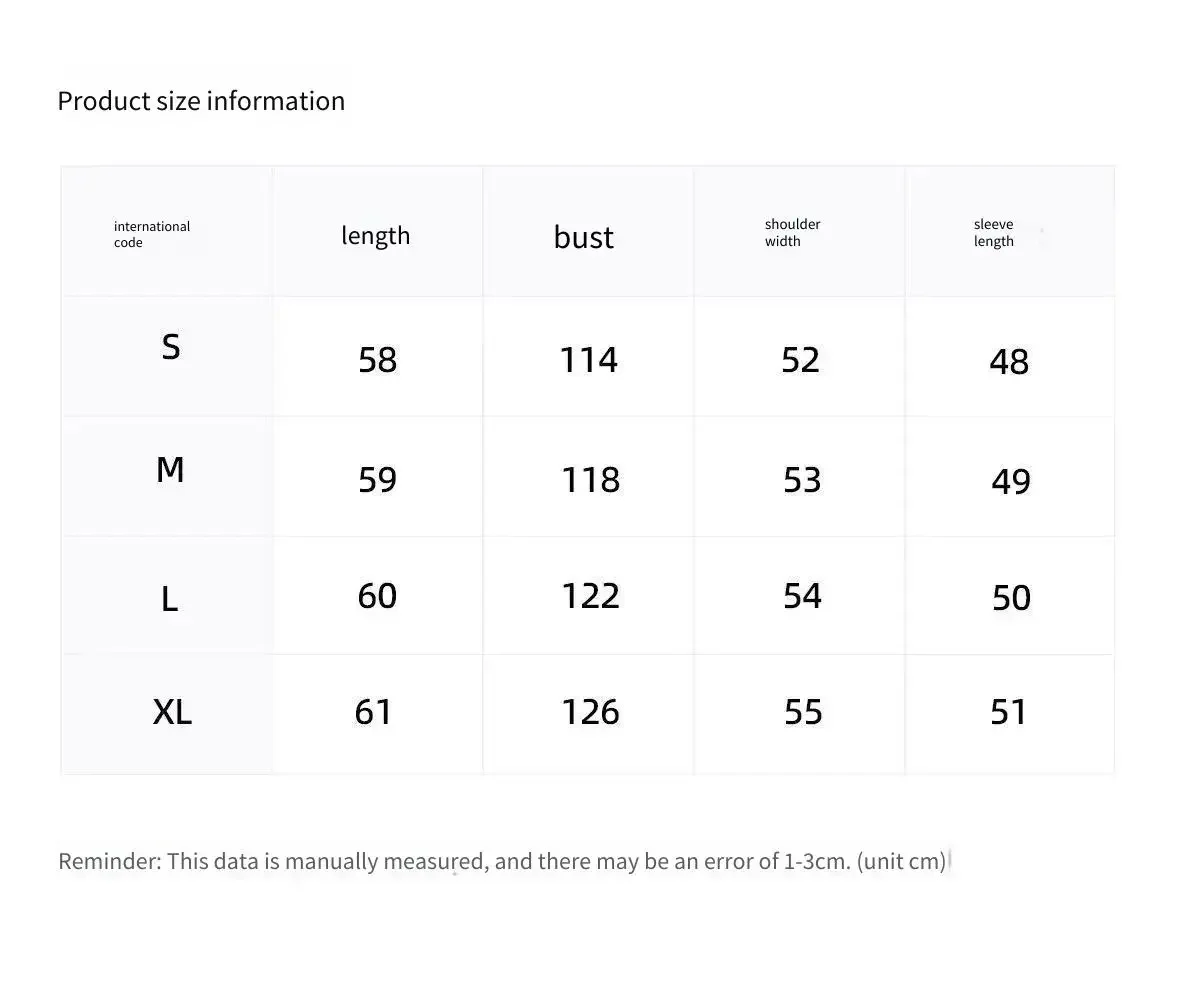
Task: Click the length value 61 for XL
Action: click(x=374, y=712)
